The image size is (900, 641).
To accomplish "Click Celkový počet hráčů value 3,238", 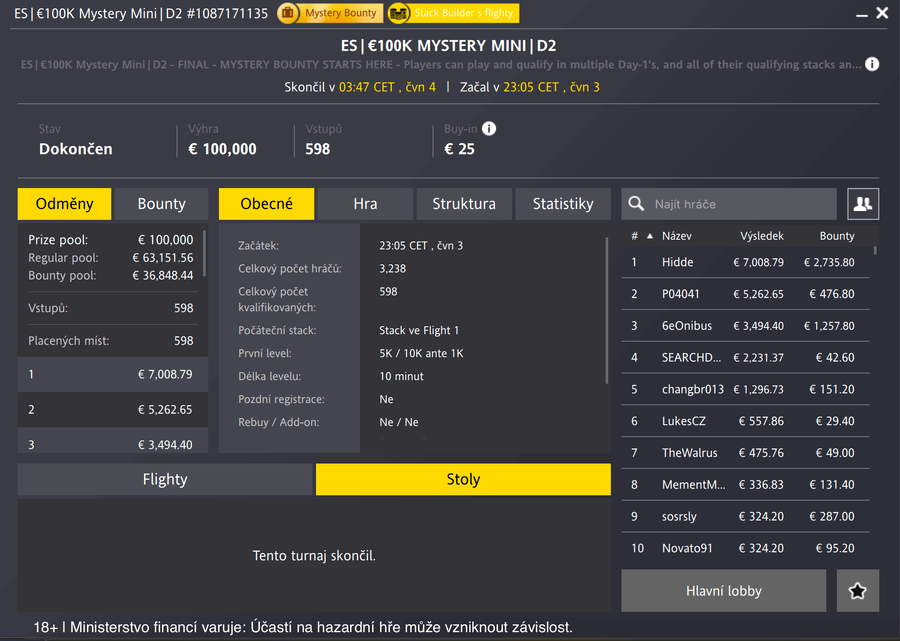I will click(x=393, y=269).
